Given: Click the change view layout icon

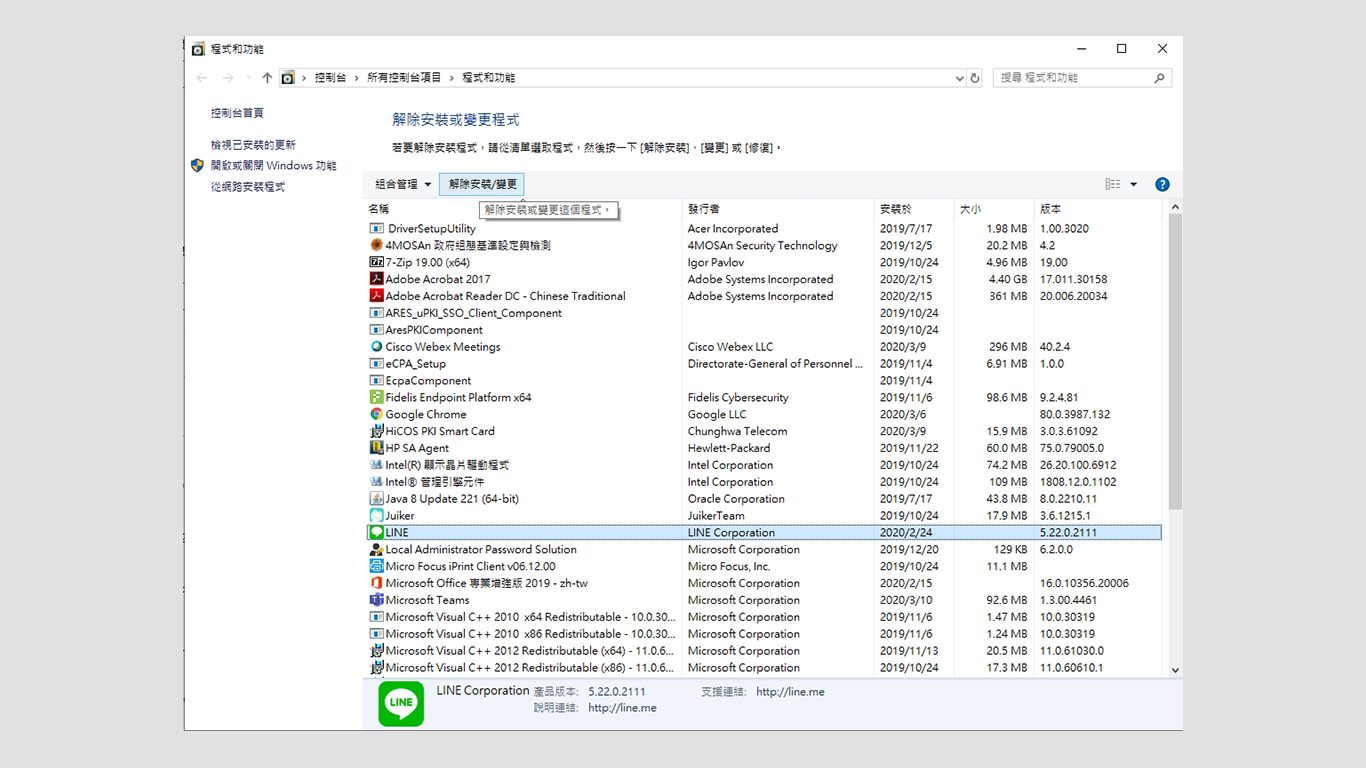Looking at the screenshot, I should tap(1113, 184).
